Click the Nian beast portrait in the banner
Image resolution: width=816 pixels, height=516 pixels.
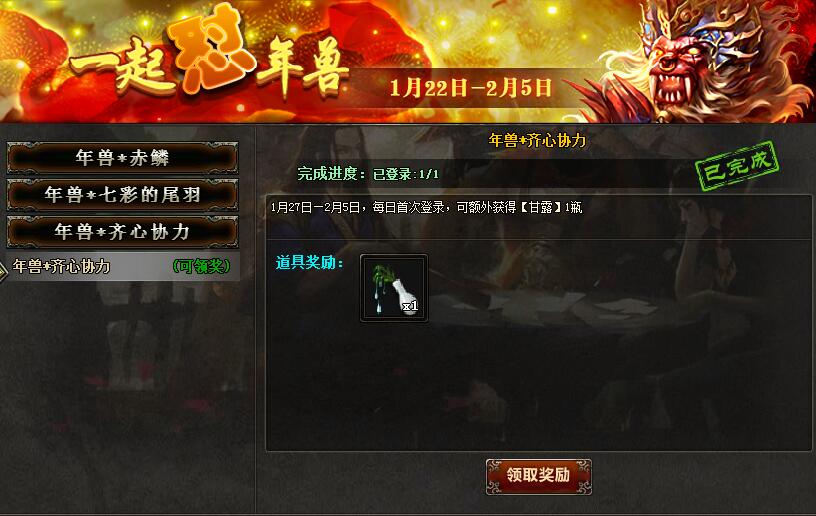[x=705, y=62]
